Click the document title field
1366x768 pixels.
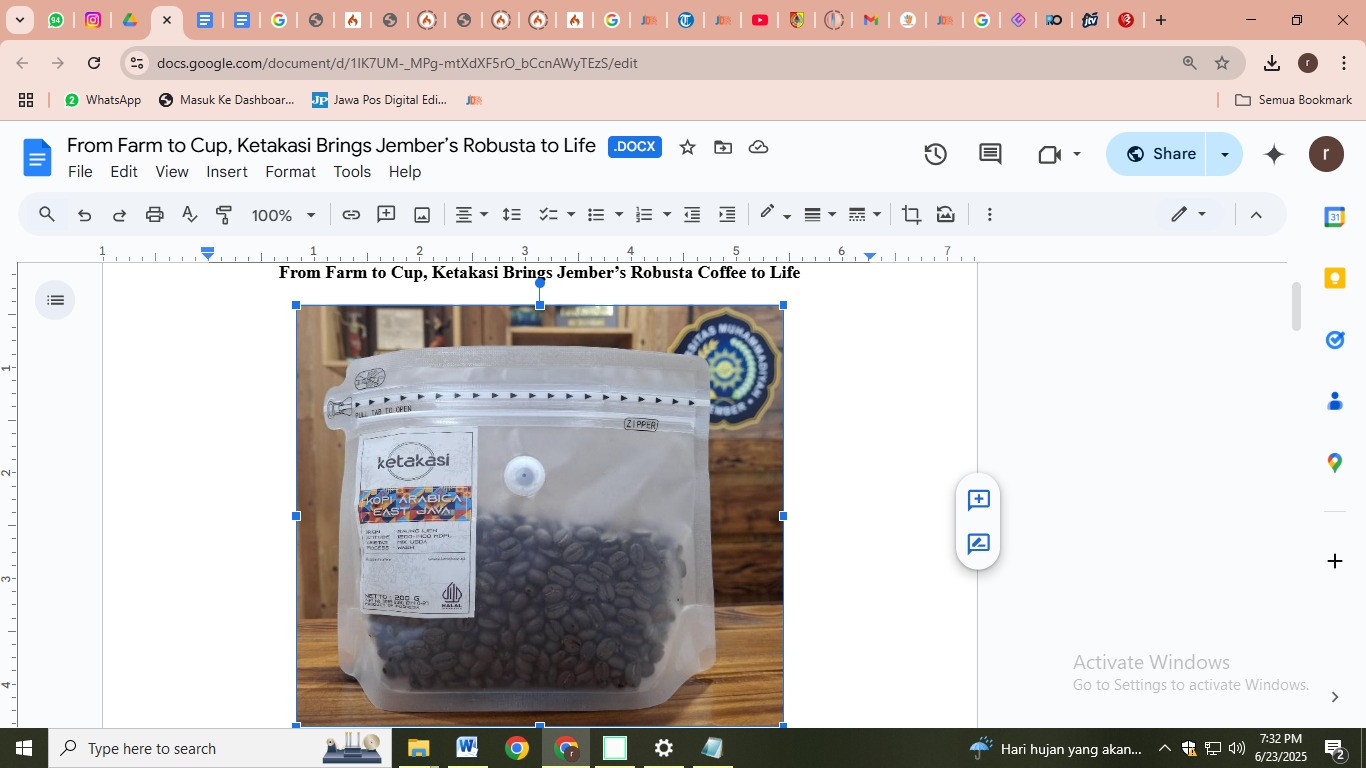331,146
